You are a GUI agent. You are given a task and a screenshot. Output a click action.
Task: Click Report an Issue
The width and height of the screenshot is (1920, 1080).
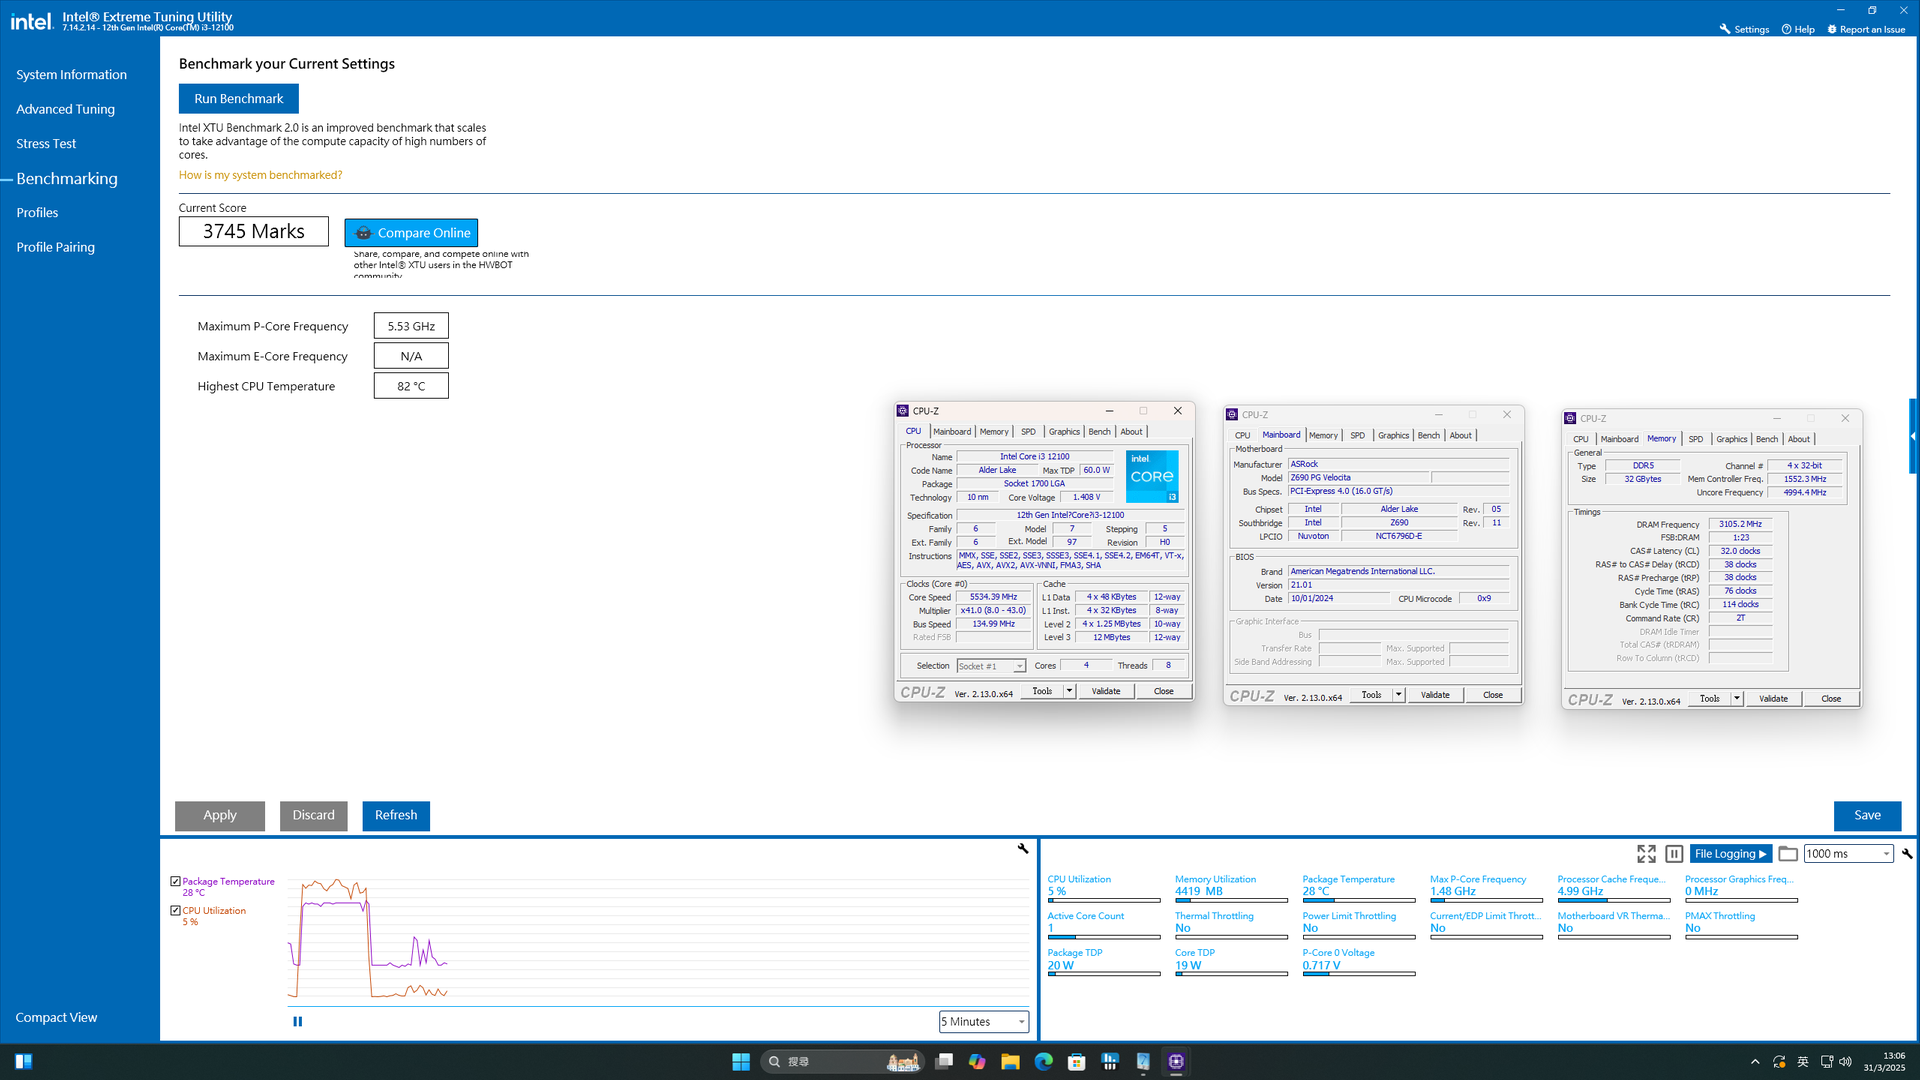[x=1866, y=29]
